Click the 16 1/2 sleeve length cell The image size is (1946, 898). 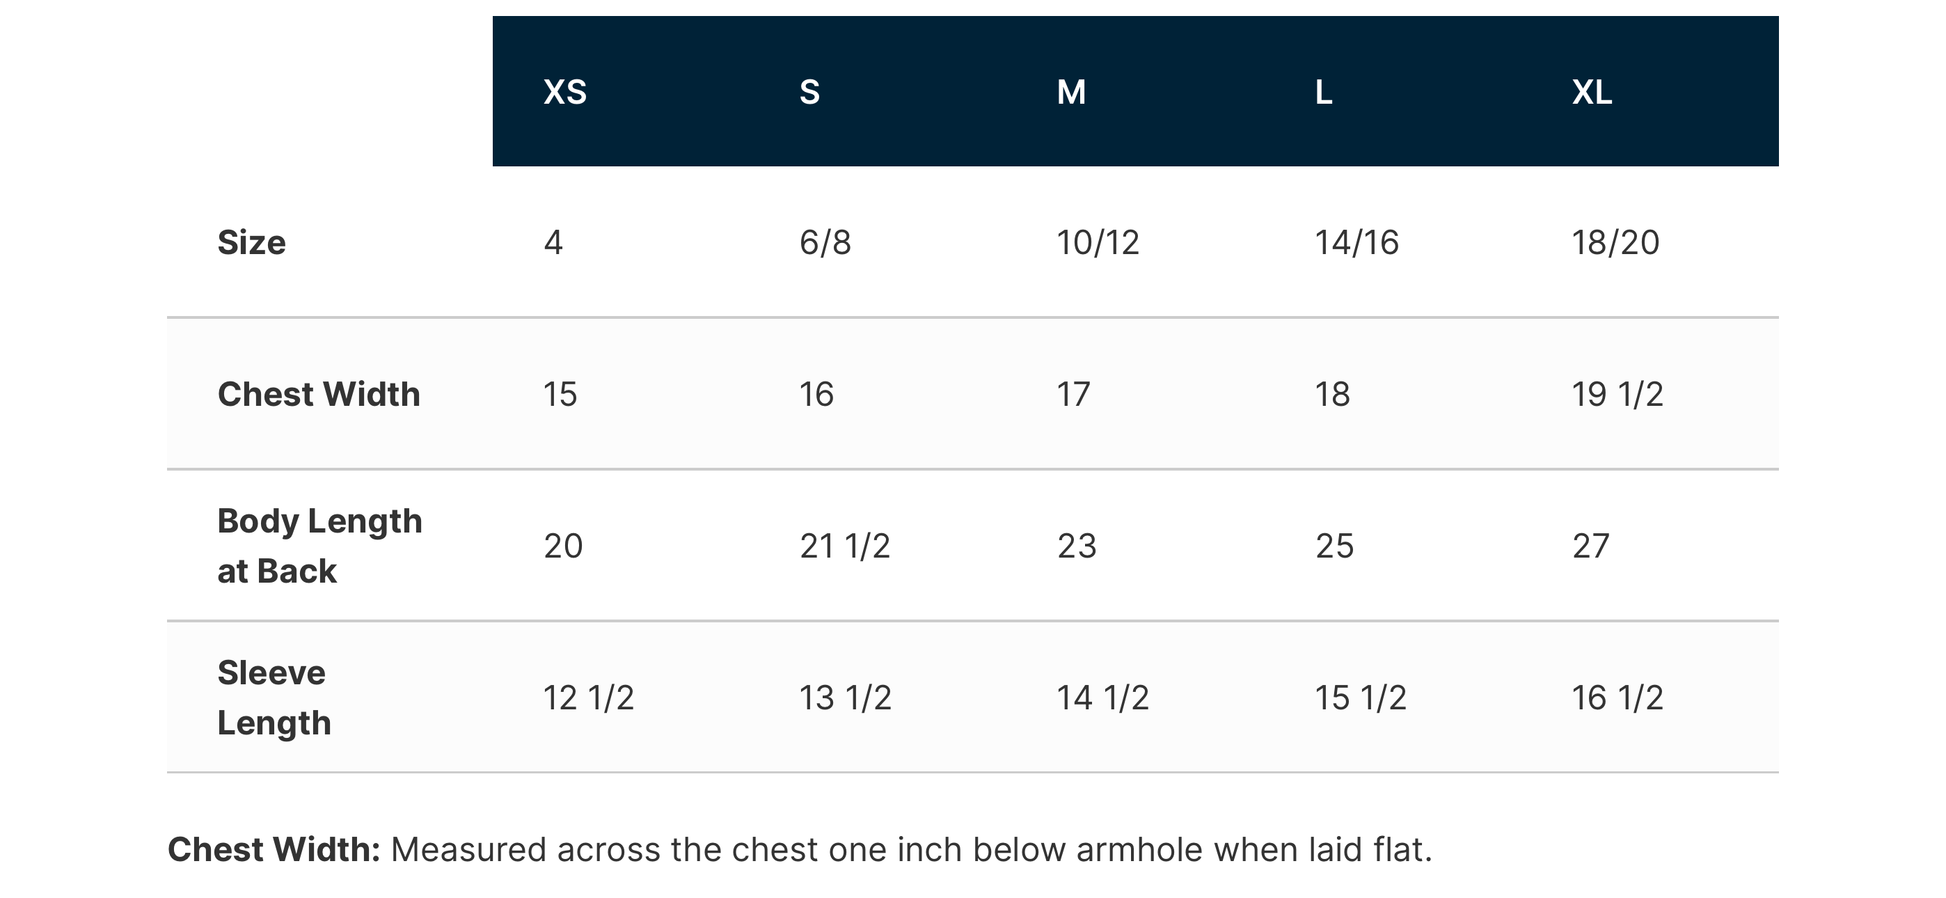point(1617,698)
